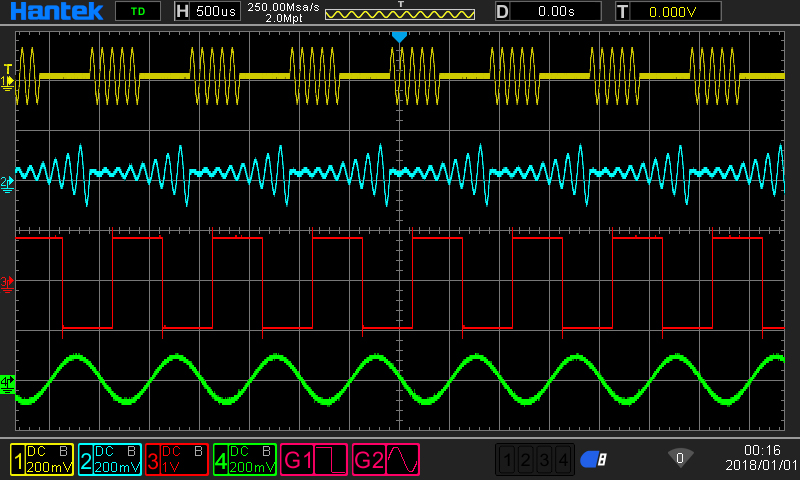The image size is (800, 480).
Task: Click the TD trigger status indicator
Action: tap(136, 12)
